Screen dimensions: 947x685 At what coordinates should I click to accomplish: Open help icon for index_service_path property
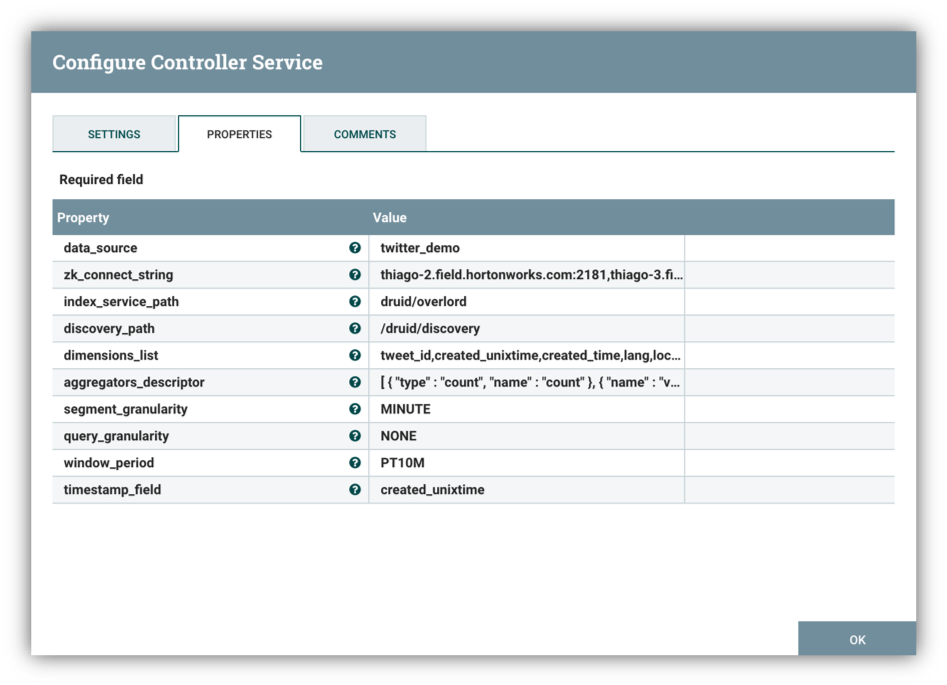355,301
